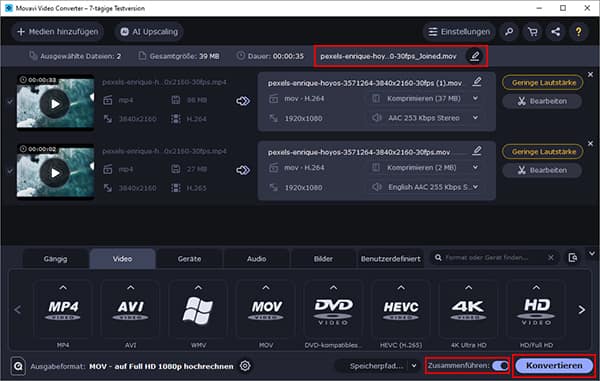
Task: Rename output of second video 30fps.mov
Action: coord(477,151)
